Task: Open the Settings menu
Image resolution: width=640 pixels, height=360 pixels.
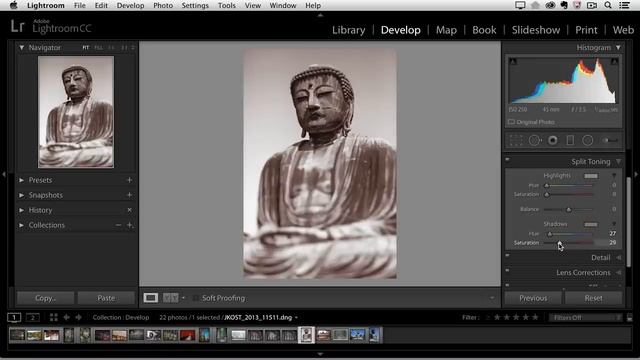Action: click(195, 5)
